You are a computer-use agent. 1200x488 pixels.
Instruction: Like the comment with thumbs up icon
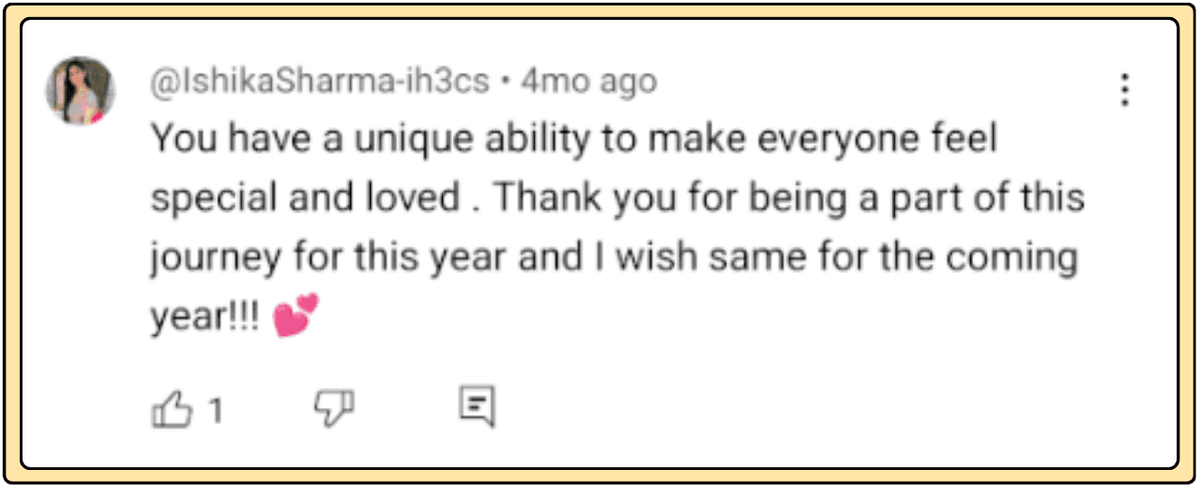tap(170, 409)
